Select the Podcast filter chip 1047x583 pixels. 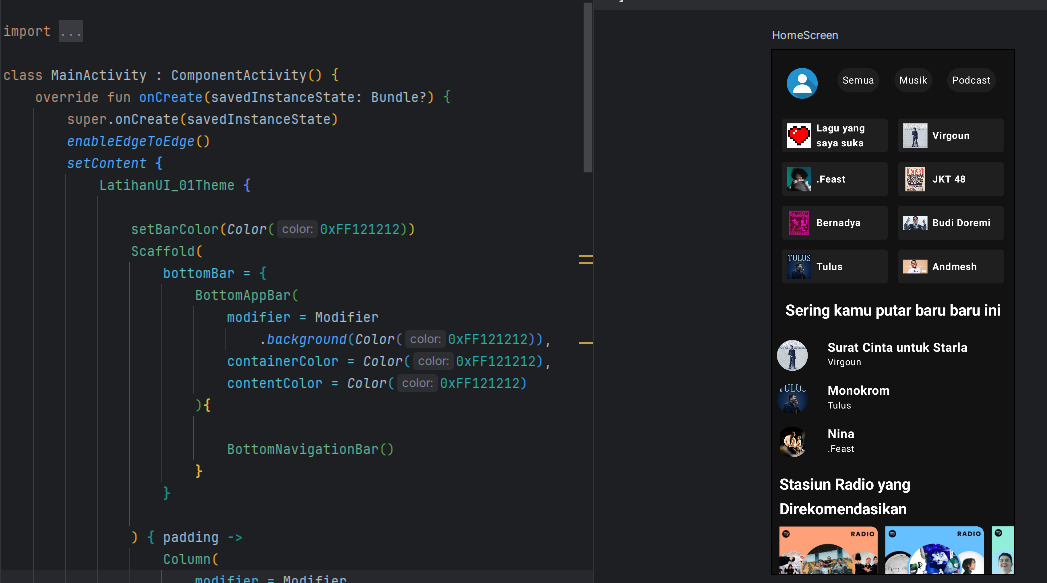[x=970, y=81]
